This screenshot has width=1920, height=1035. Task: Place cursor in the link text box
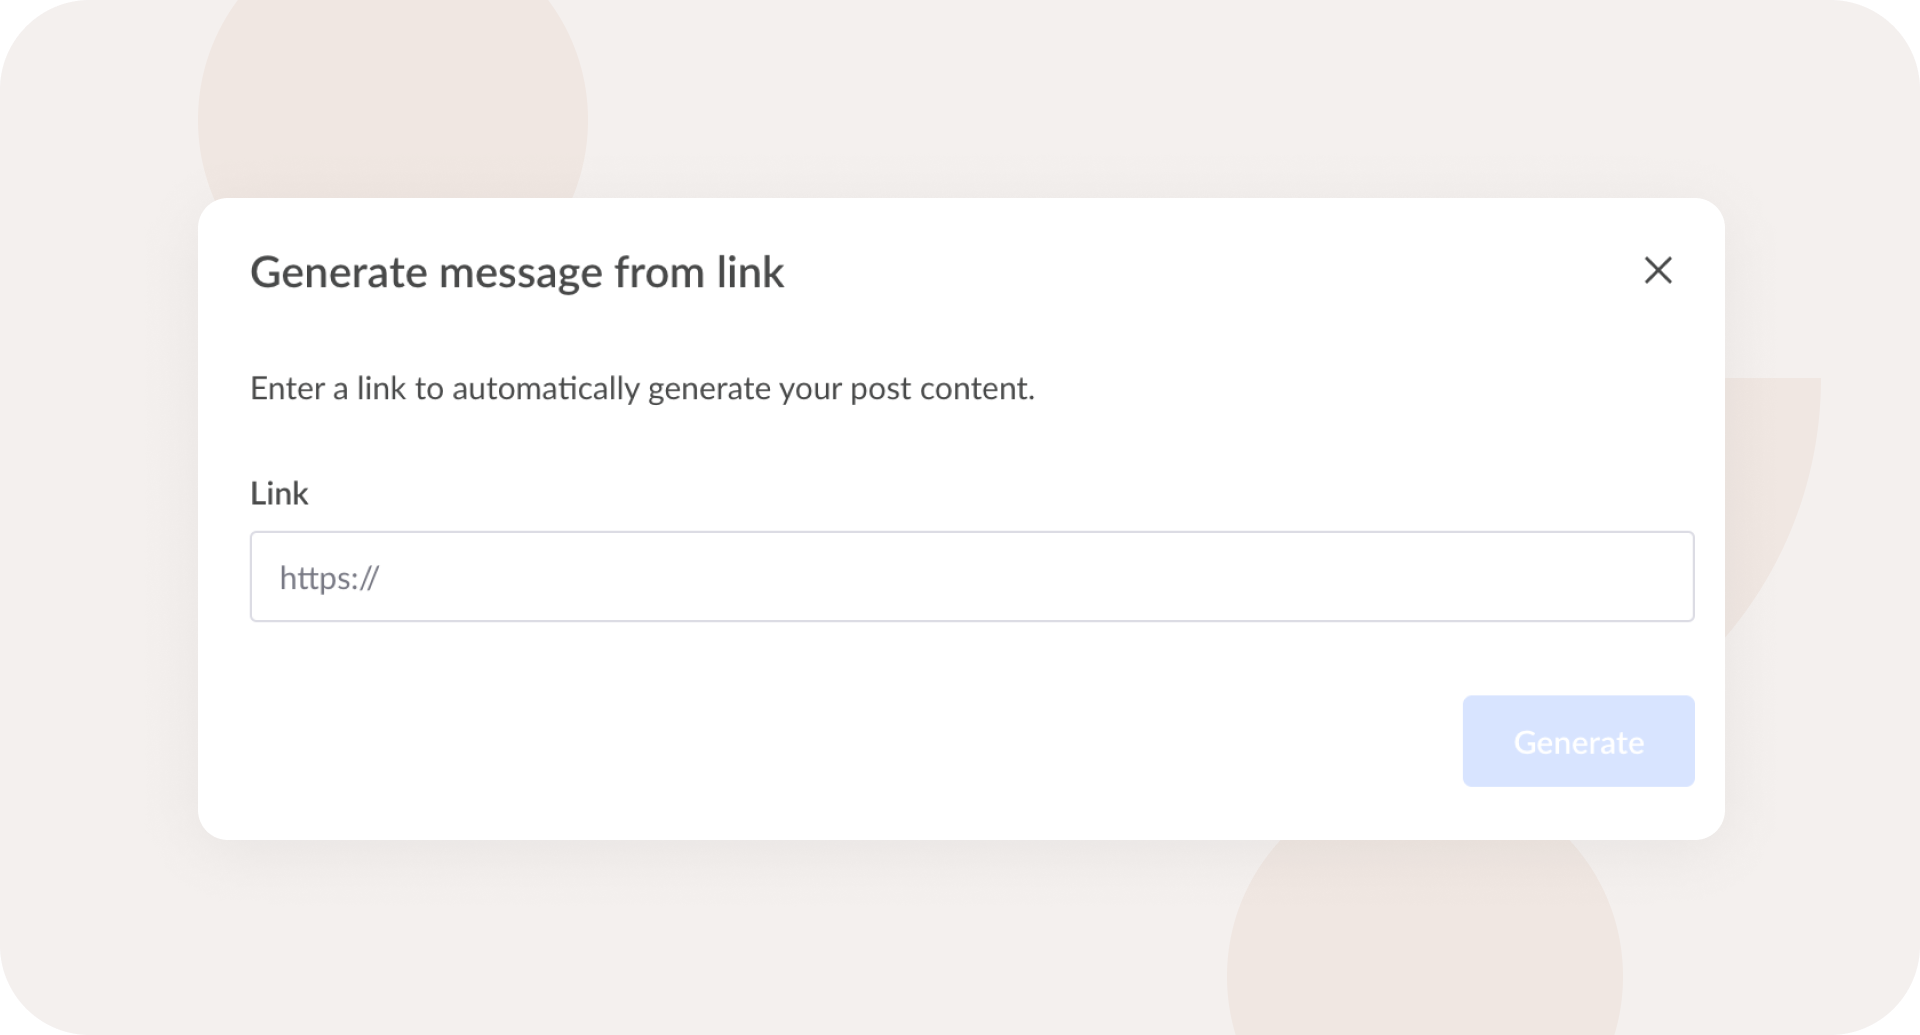[971, 577]
